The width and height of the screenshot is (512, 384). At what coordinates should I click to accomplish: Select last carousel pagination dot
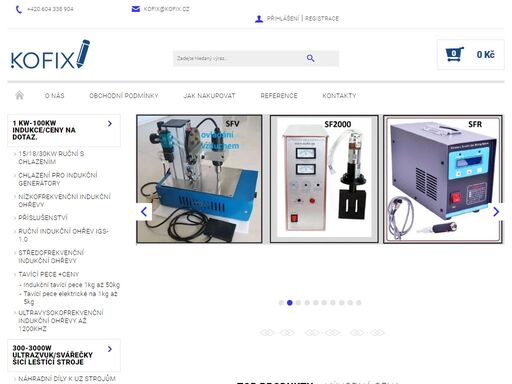click(359, 303)
